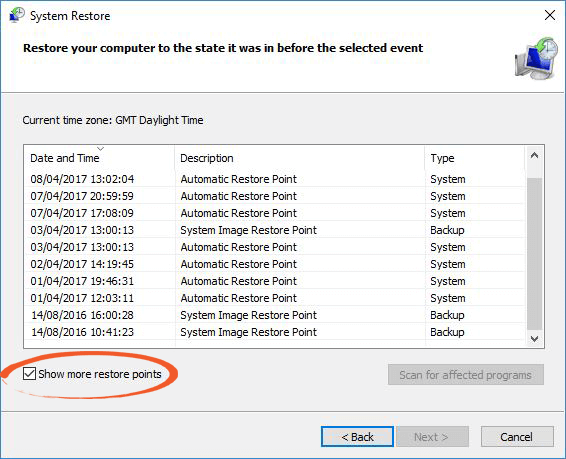Select restore point 07/04/2017 20:59:59
This screenshot has width=566, height=459.
tap(275, 196)
